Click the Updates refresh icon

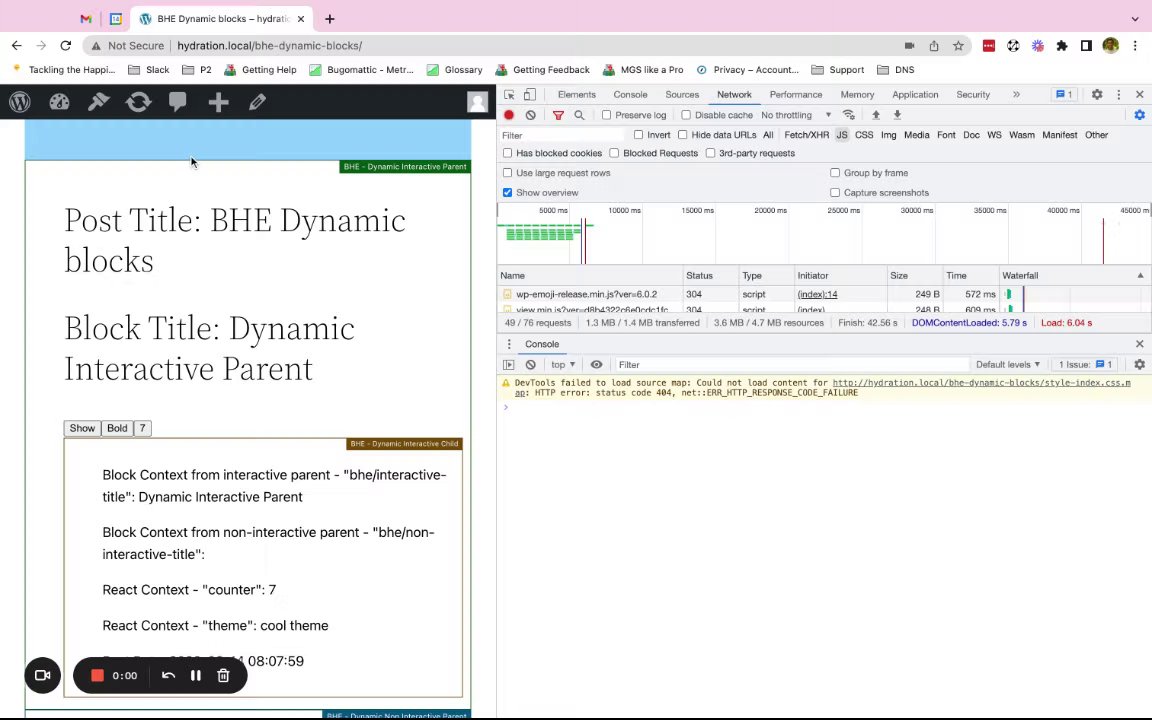tap(138, 102)
